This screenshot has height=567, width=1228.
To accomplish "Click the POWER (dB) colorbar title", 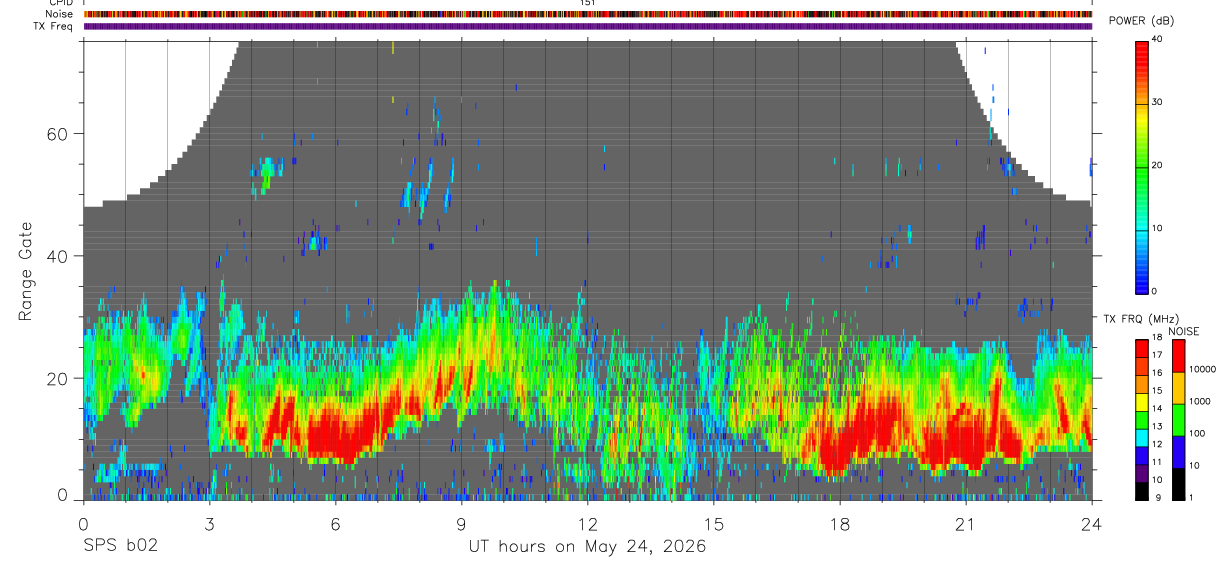I will [1142, 21].
